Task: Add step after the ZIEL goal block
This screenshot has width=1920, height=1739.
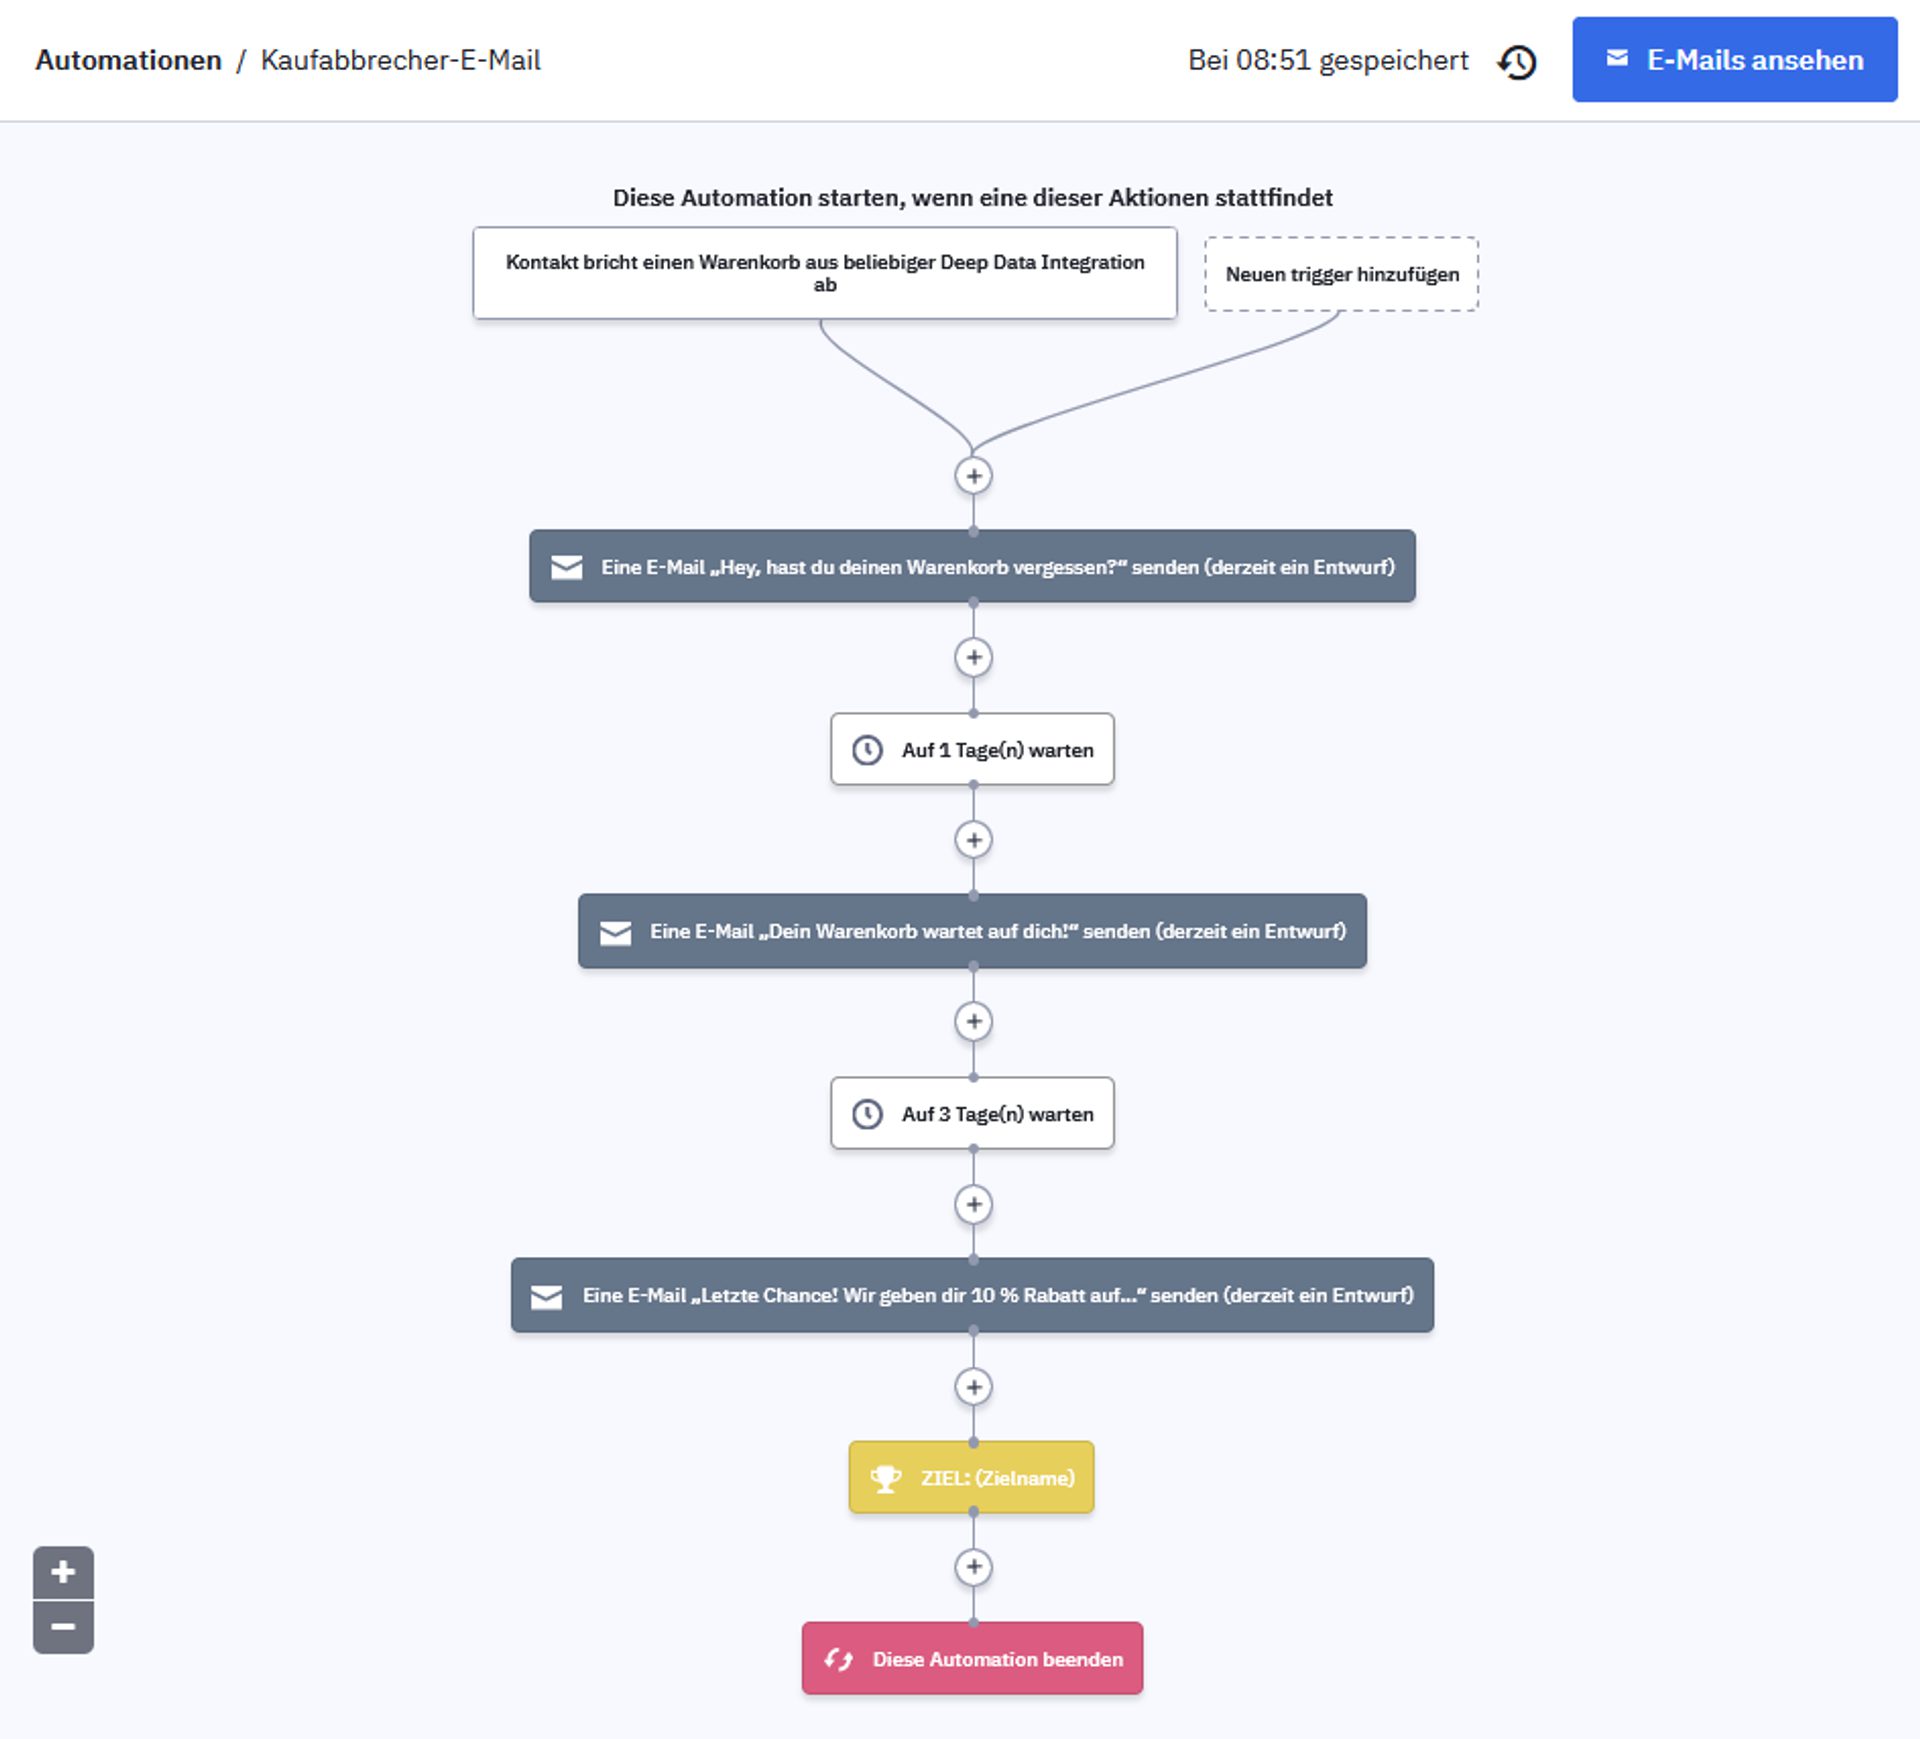Action: tap(973, 1567)
